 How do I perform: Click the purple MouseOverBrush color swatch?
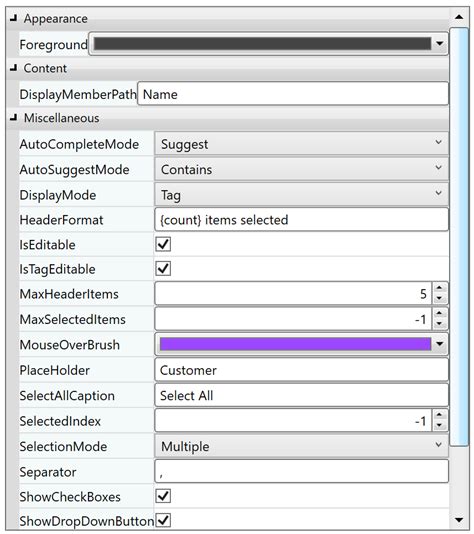295,344
